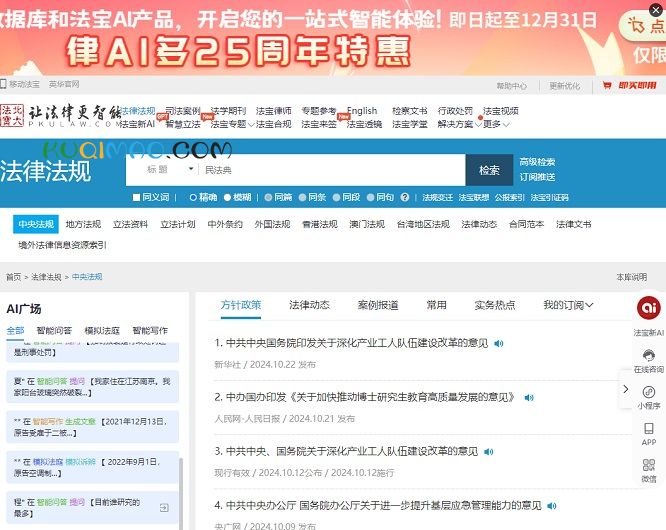Screen dimensions: 666x530
Task: Click the 检索 search button
Action: 489,170
